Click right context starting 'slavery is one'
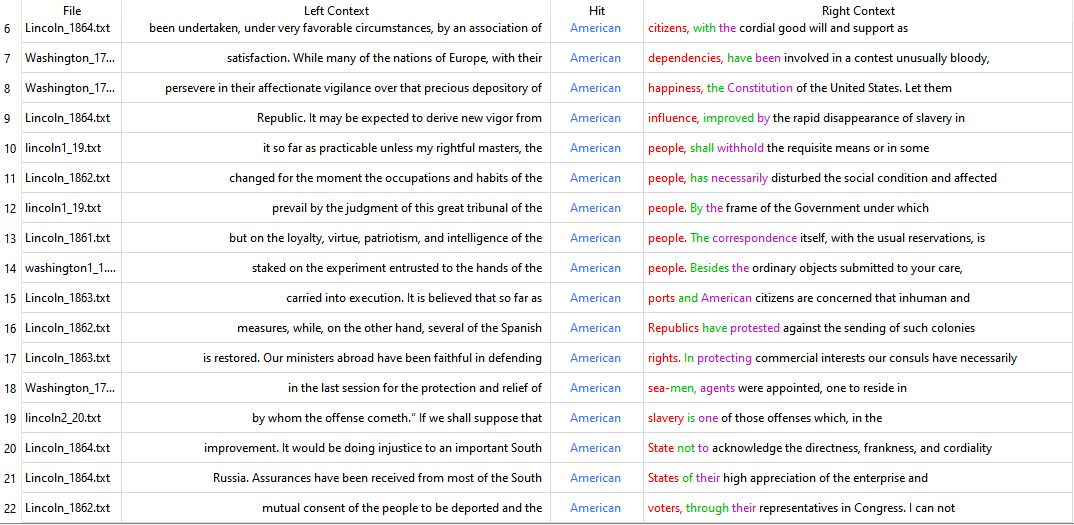 click(x=764, y=418)
